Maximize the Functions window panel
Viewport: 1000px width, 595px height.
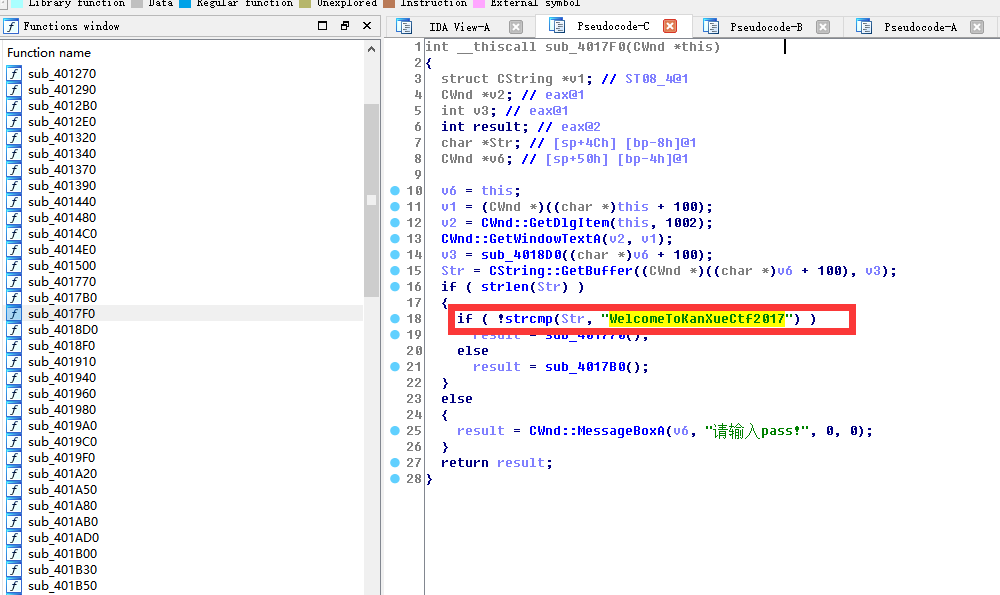click(x=323, y=26)
